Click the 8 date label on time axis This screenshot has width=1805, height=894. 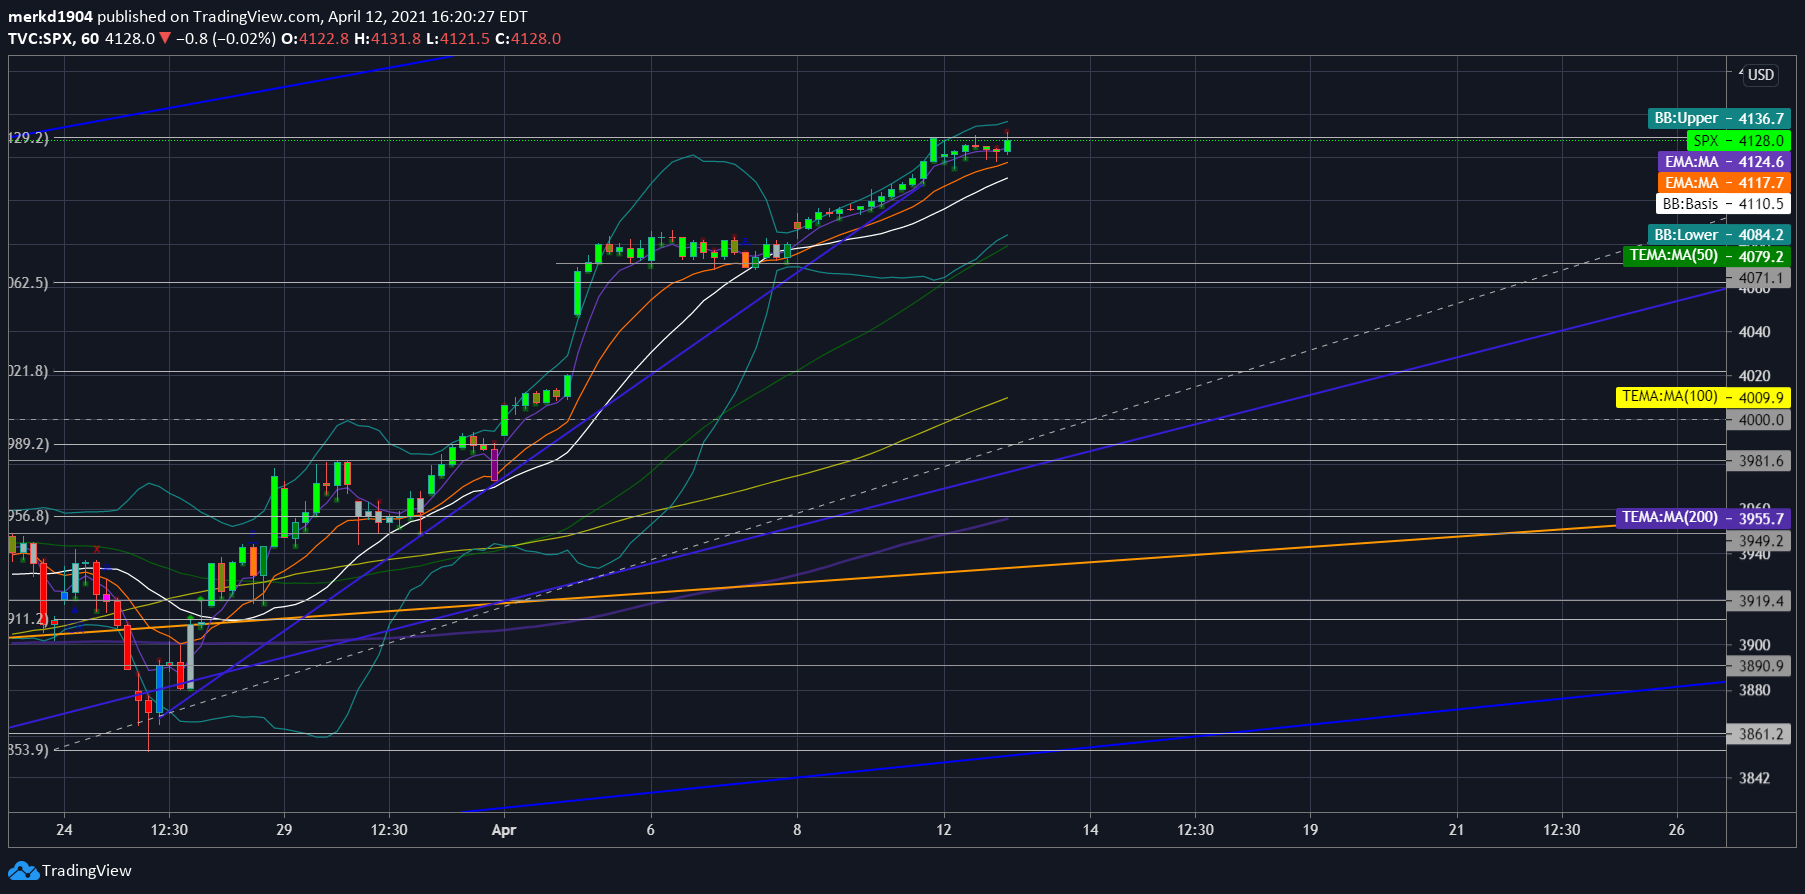click(x=797, y=830)
